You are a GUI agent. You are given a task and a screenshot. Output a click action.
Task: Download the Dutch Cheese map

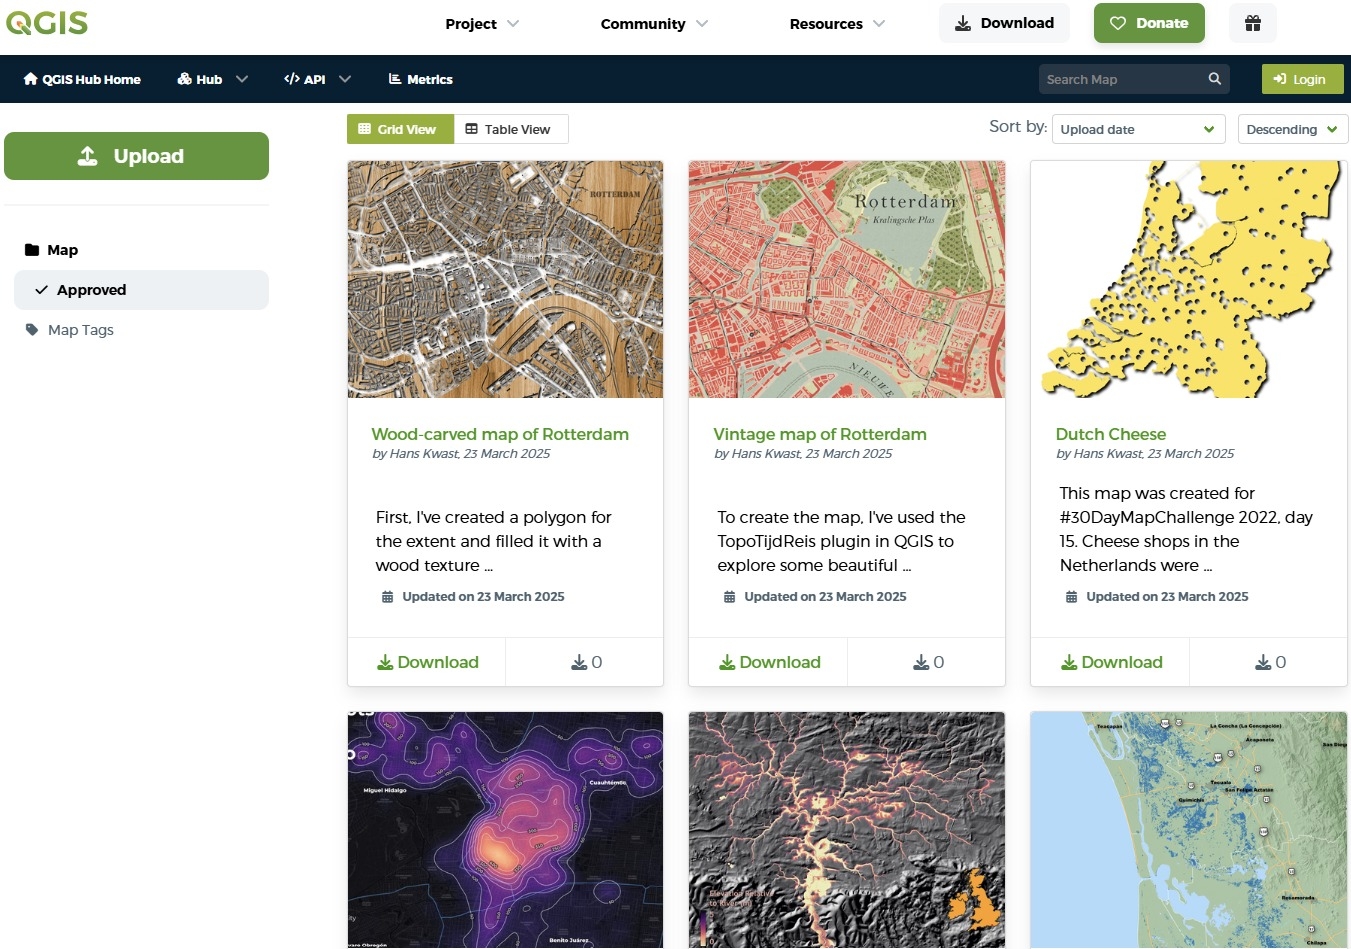[x=1111, y=662]
